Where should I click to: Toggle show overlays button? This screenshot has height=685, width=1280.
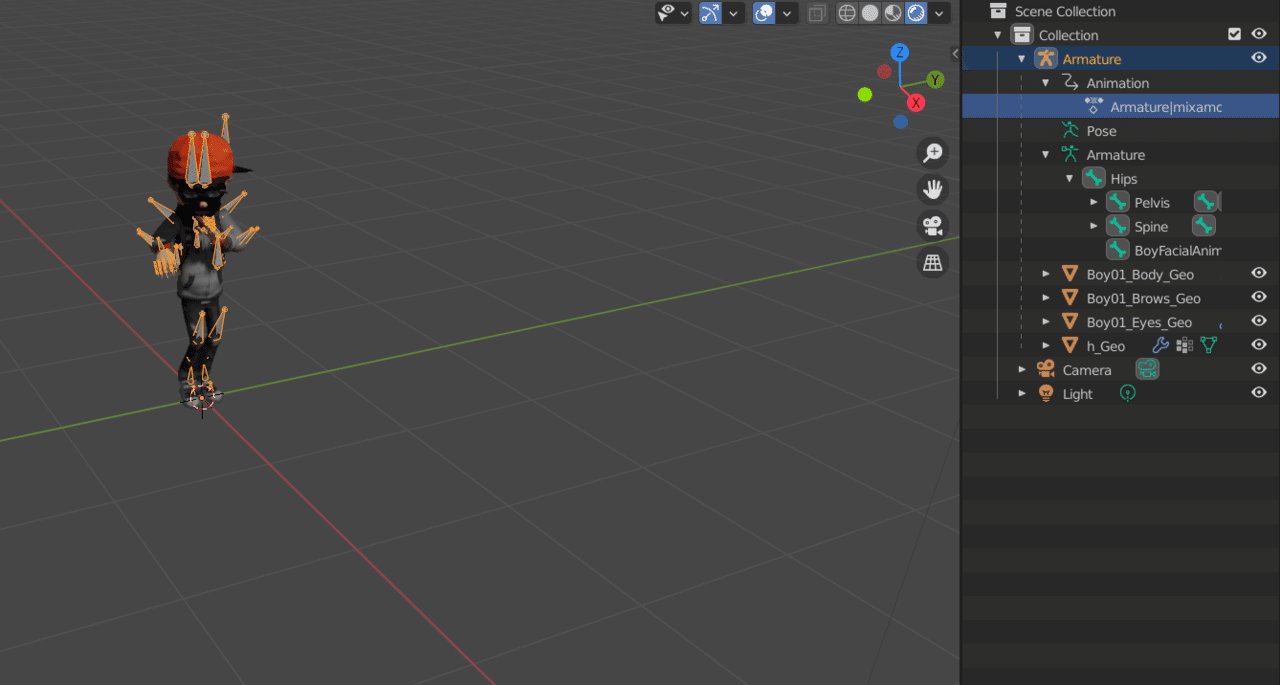pos(764,13)
